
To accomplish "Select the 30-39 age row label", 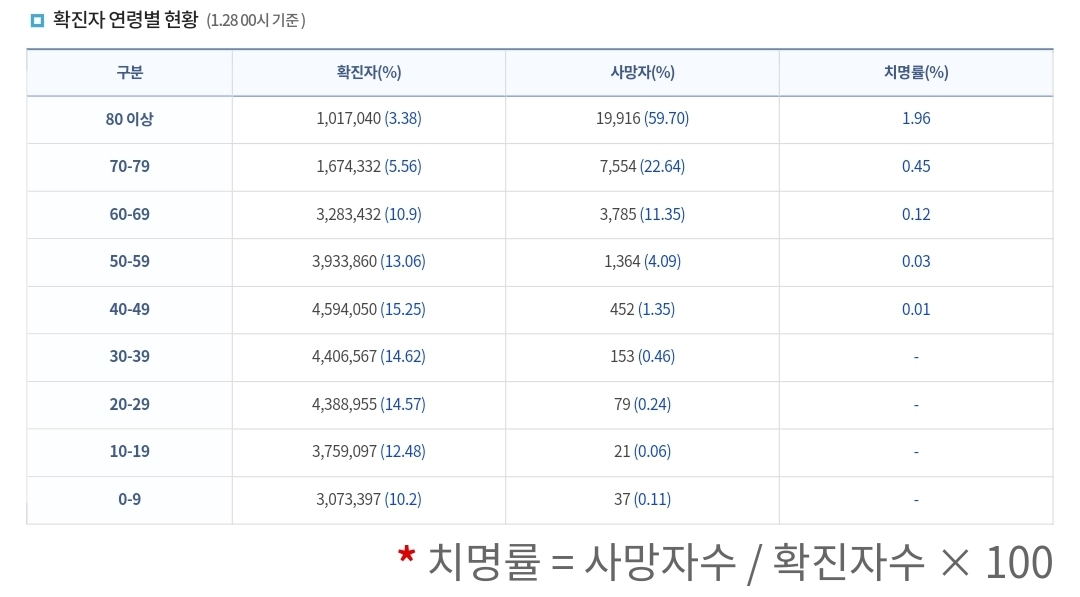I will [129, 357].
